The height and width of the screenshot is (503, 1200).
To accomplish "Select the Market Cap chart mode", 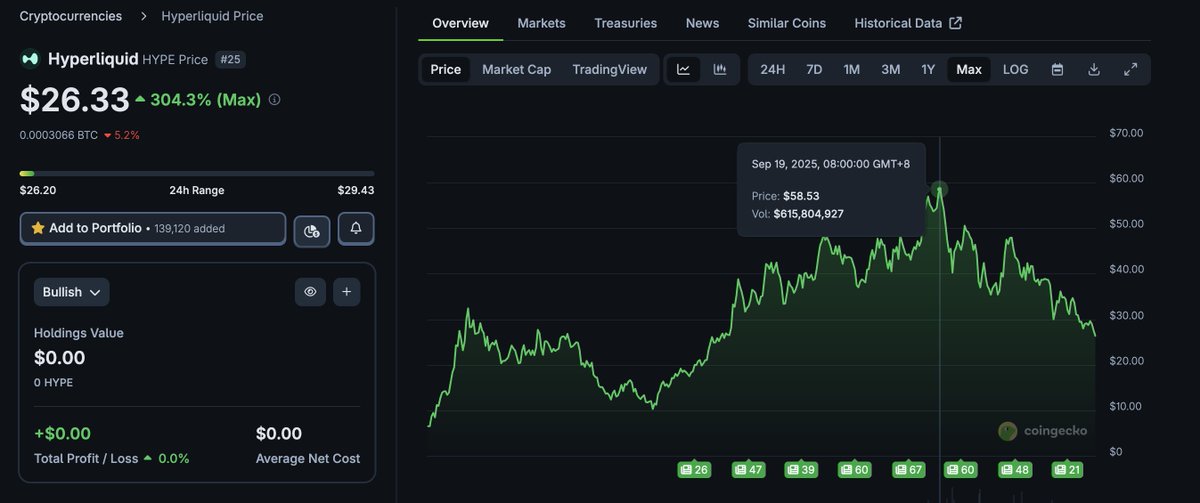I will 516,69.
